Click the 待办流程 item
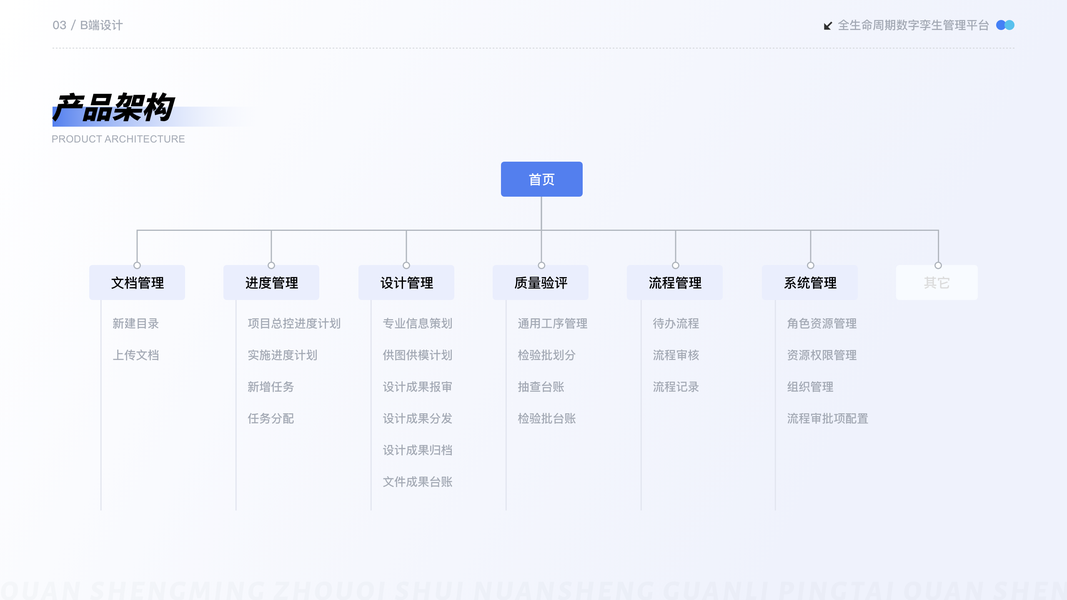Screen dimensions: 1067x600 [x=676, y=323]
